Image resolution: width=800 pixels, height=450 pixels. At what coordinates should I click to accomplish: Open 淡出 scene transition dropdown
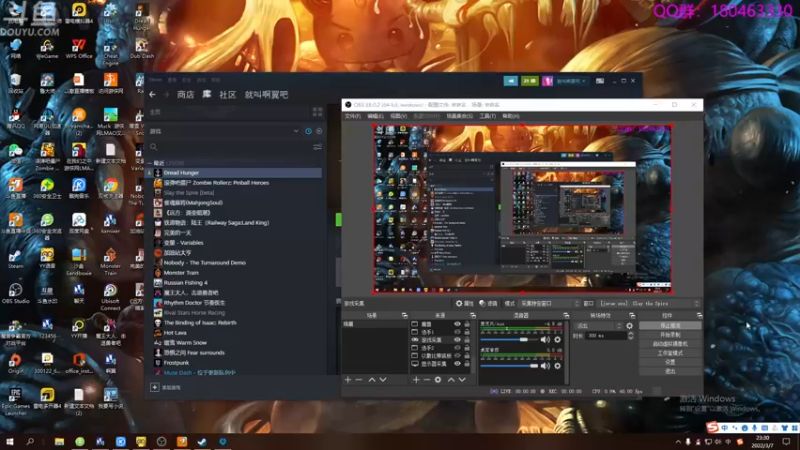598,326
